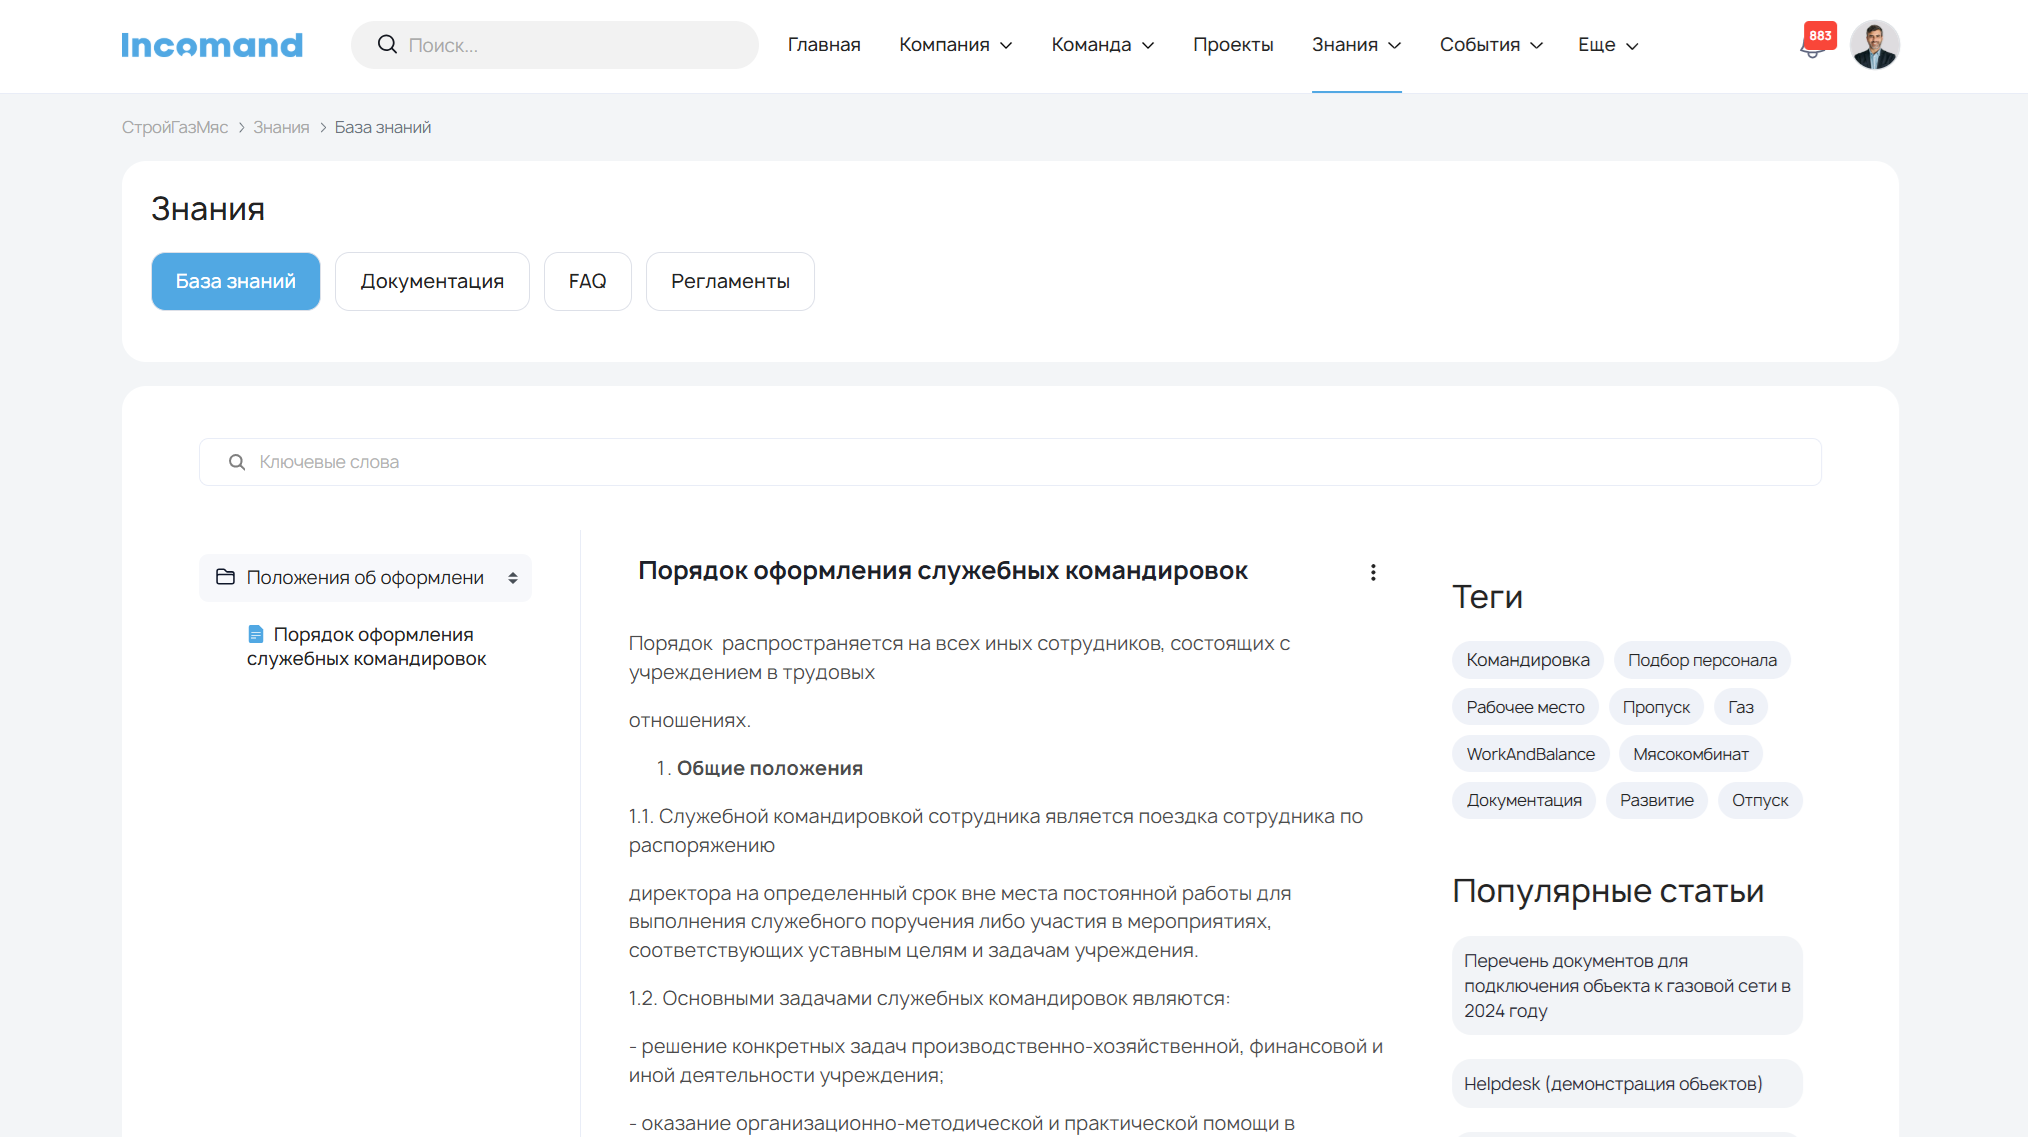Select the Газ tag

pyautogui.click(x=1741, y=707)
